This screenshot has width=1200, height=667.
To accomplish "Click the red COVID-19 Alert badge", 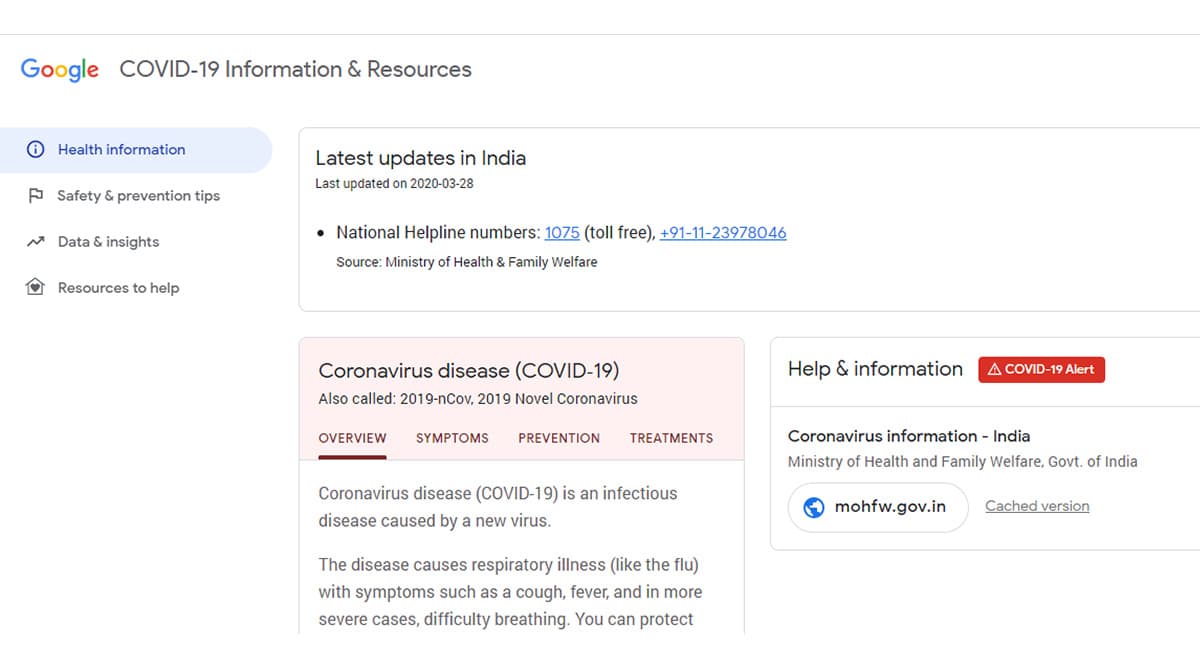I will tap(1041, 369).
